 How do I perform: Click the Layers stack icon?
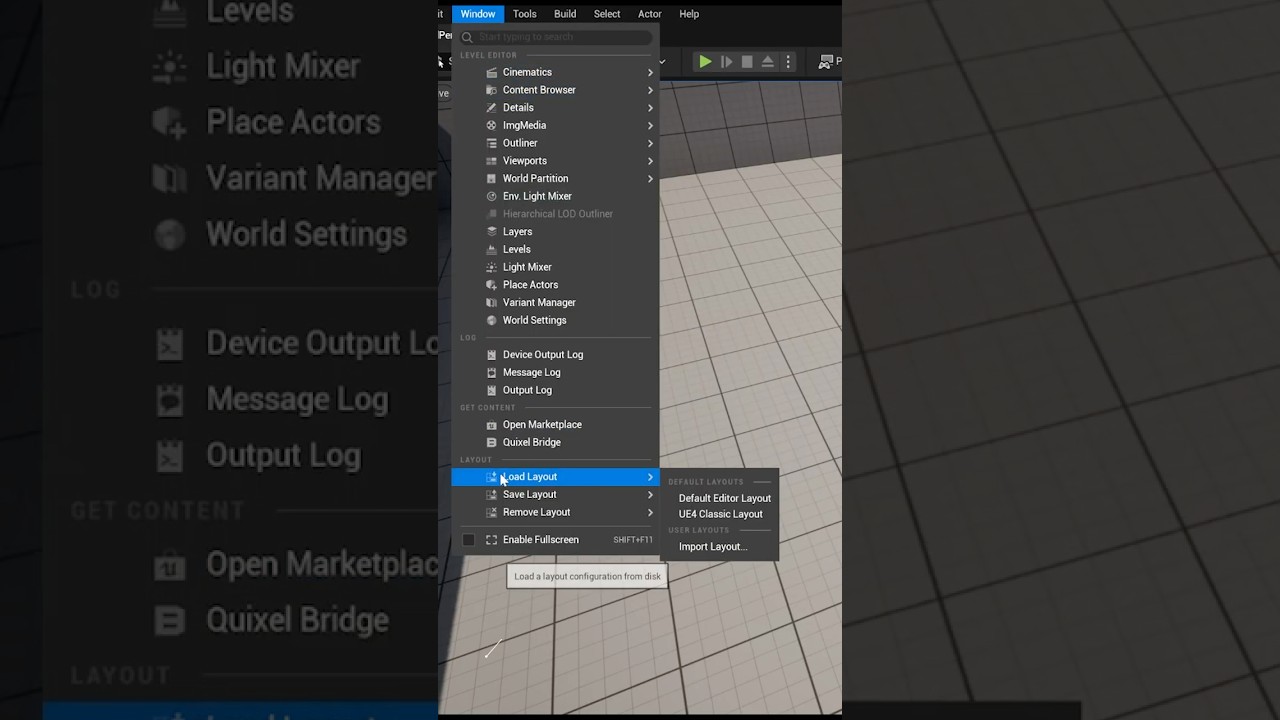(x=491, y=232)
